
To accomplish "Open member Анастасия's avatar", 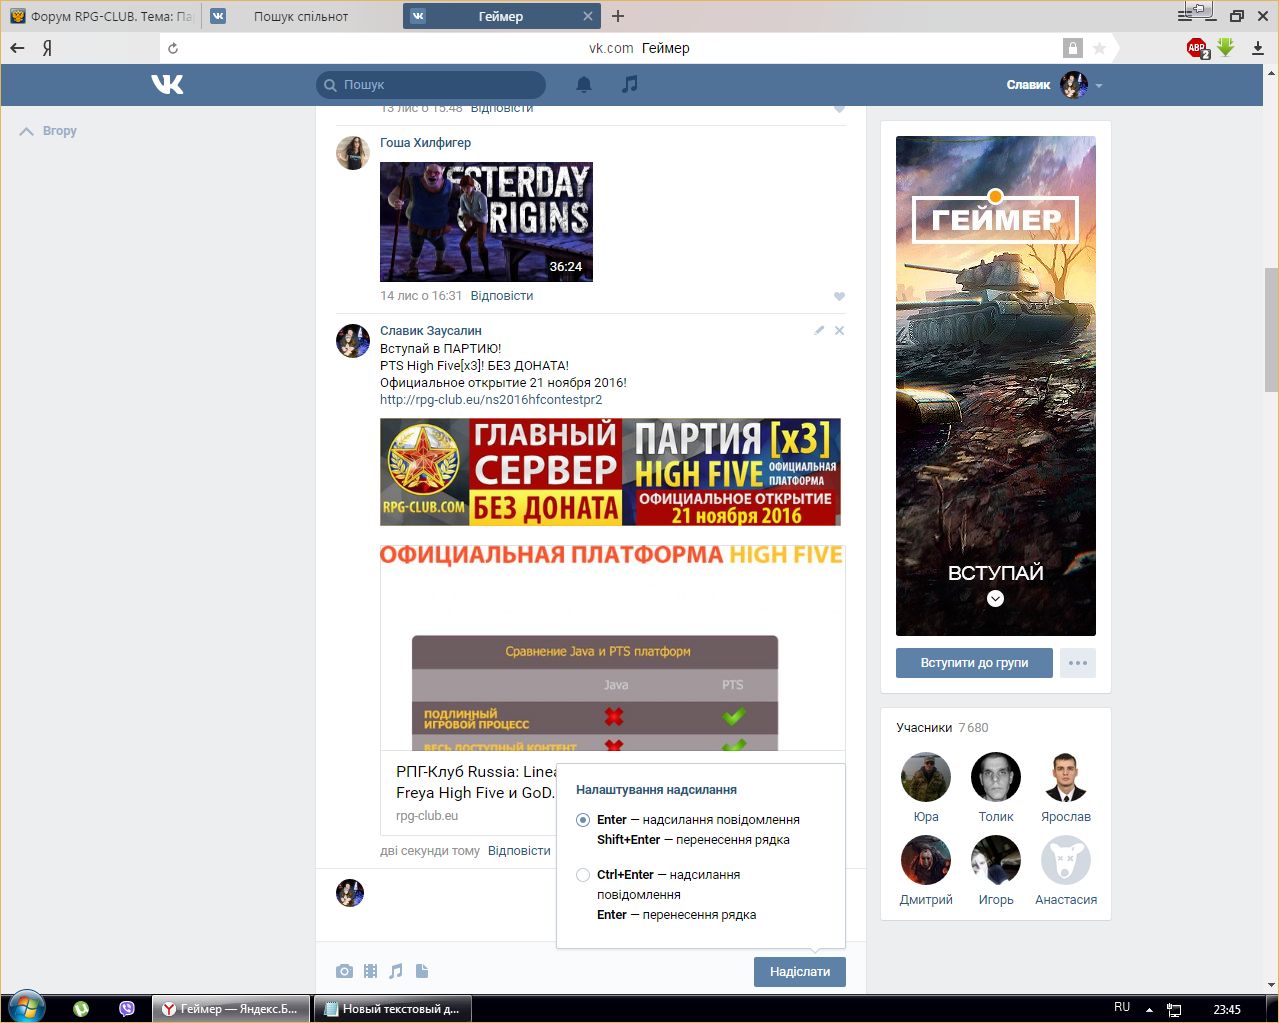I will 1066,861.
